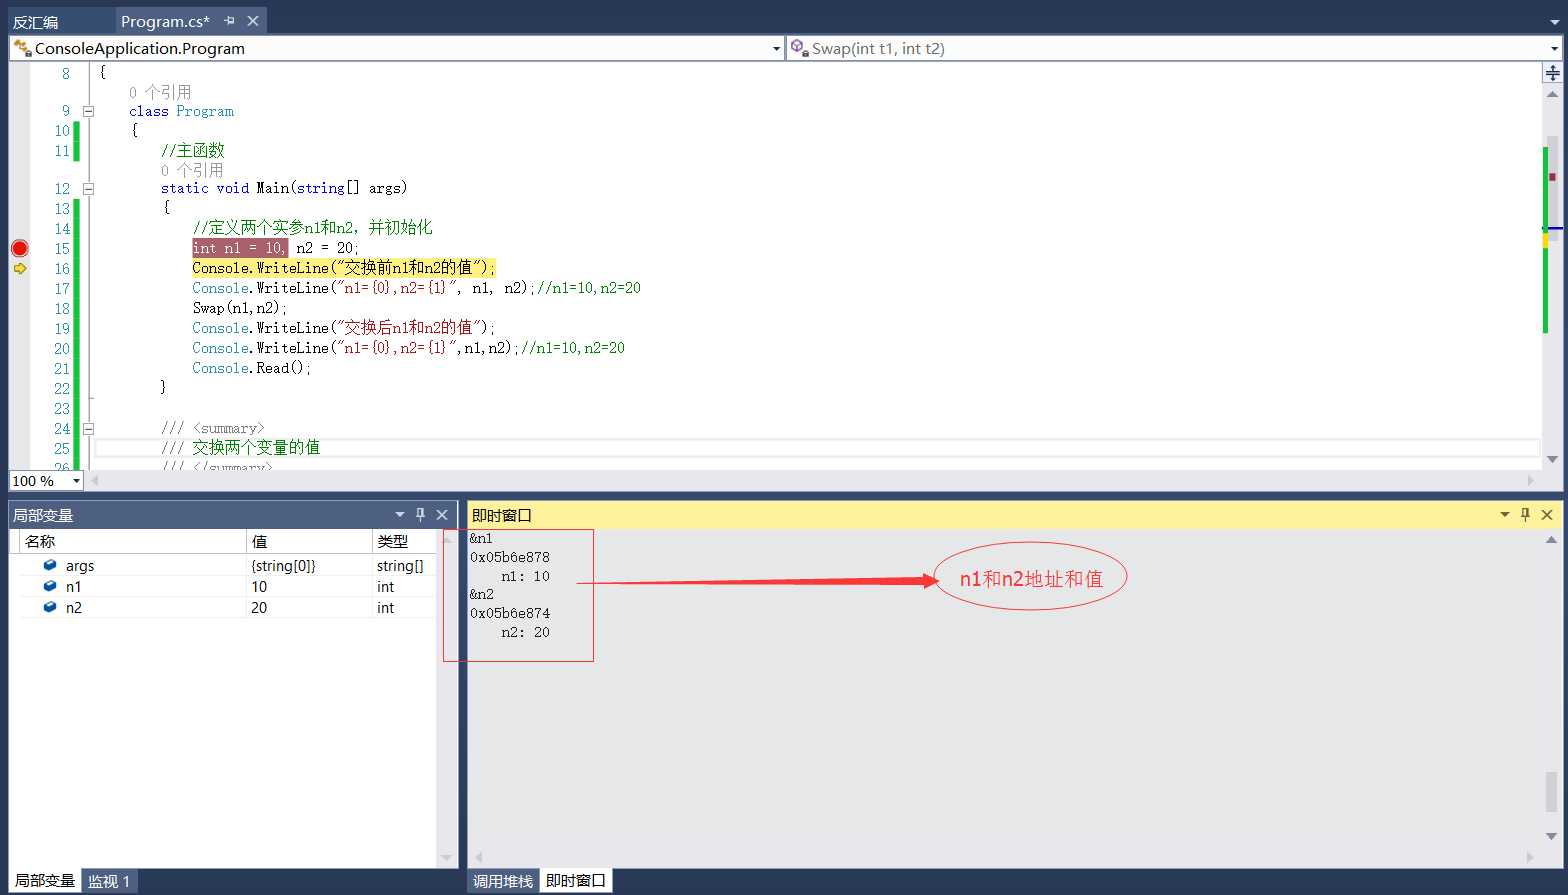Switch to the 局部变量 bottom tab

[45, 880]
